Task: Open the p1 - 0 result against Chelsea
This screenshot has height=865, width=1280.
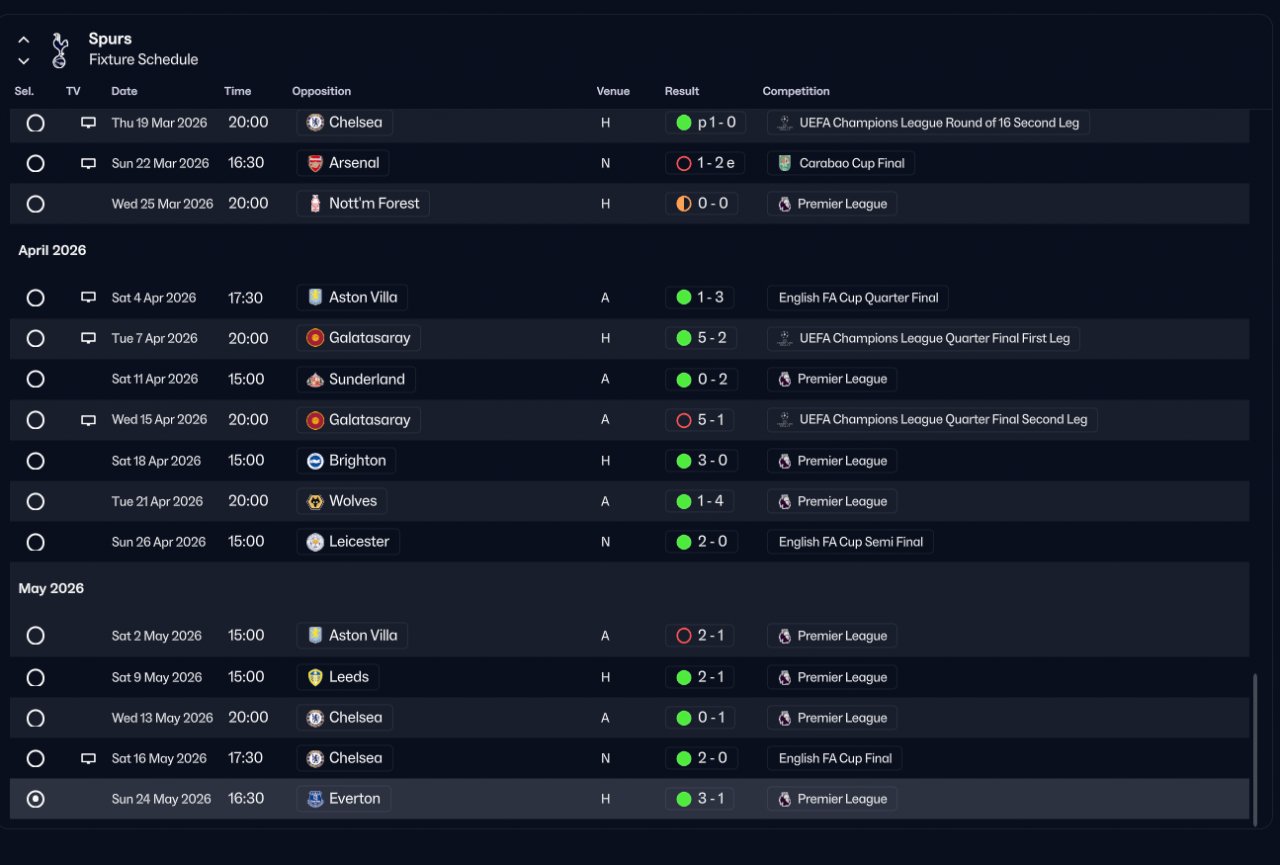Action: [x=705, y=123]
